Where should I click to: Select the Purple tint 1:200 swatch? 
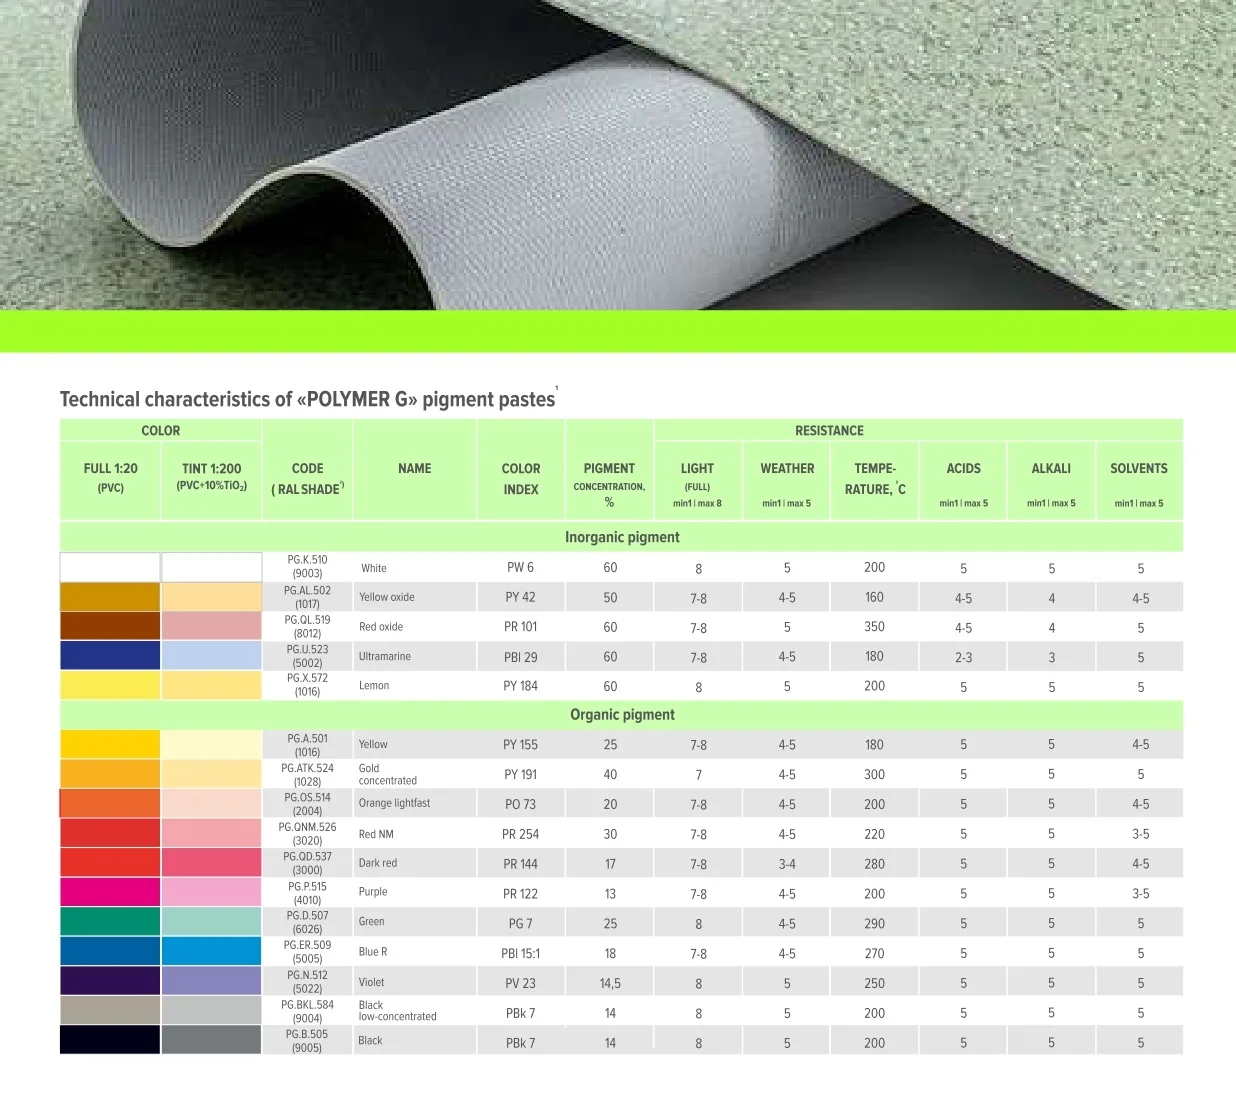(211, 891)
